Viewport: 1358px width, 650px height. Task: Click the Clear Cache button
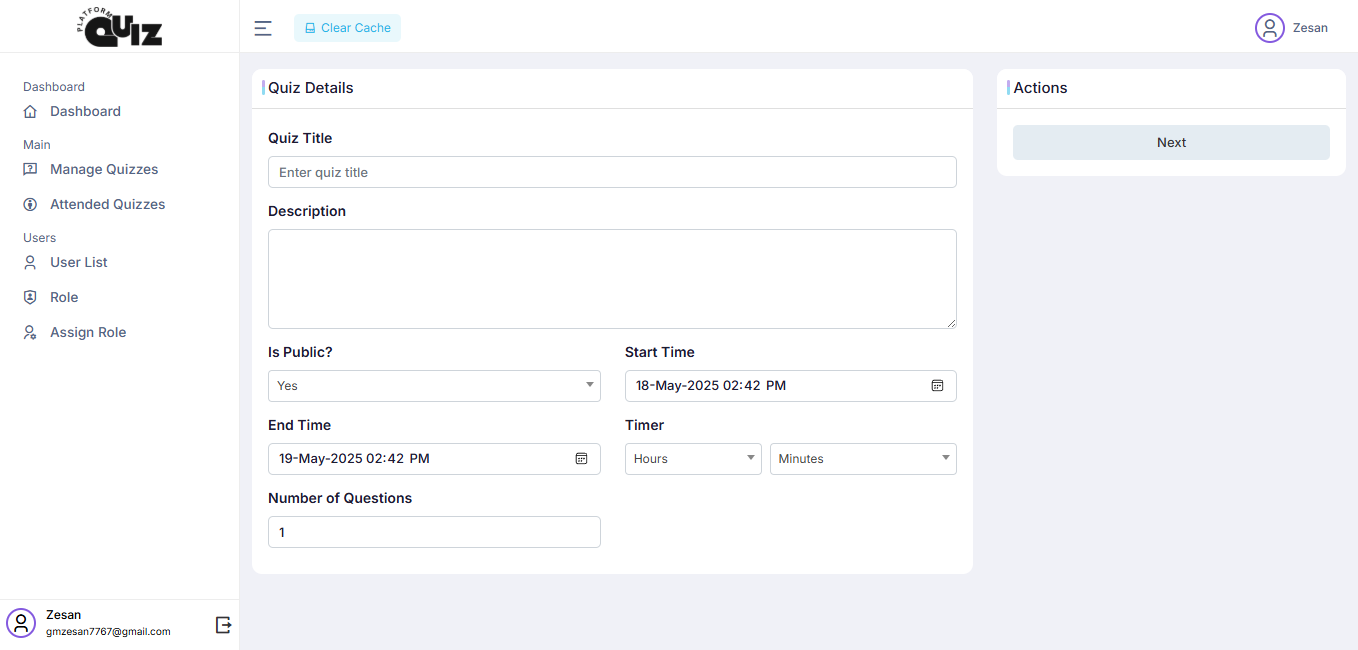click(347, 28)
